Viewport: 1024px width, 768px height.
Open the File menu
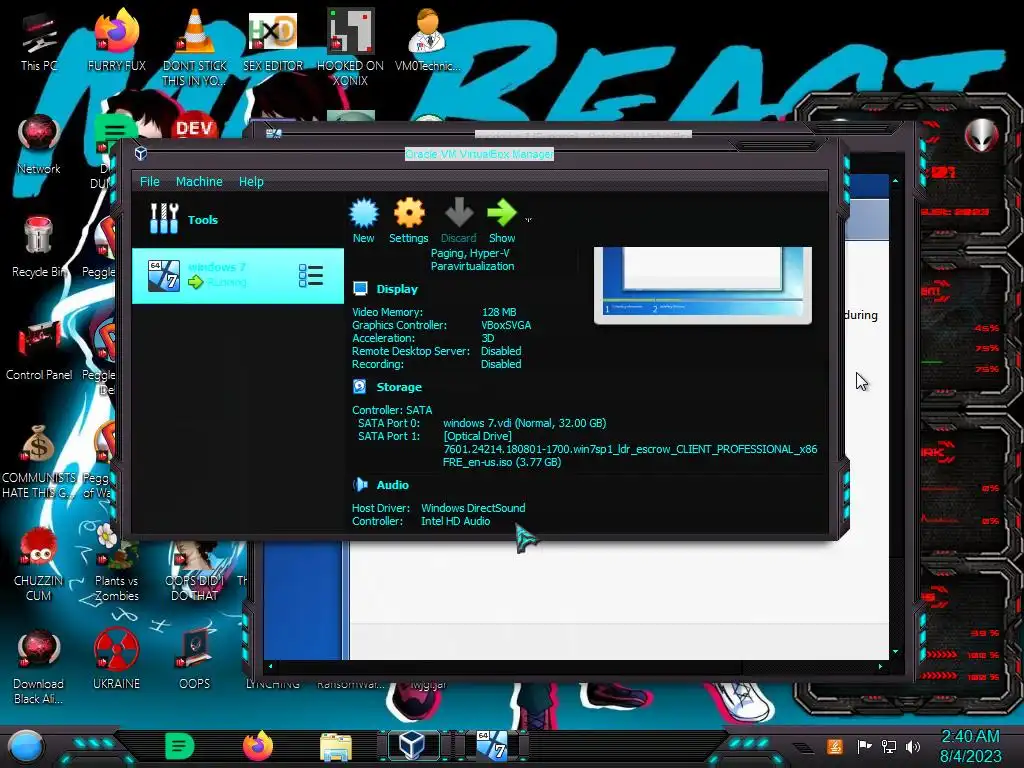pyautogui.click(x=150, y=182)
